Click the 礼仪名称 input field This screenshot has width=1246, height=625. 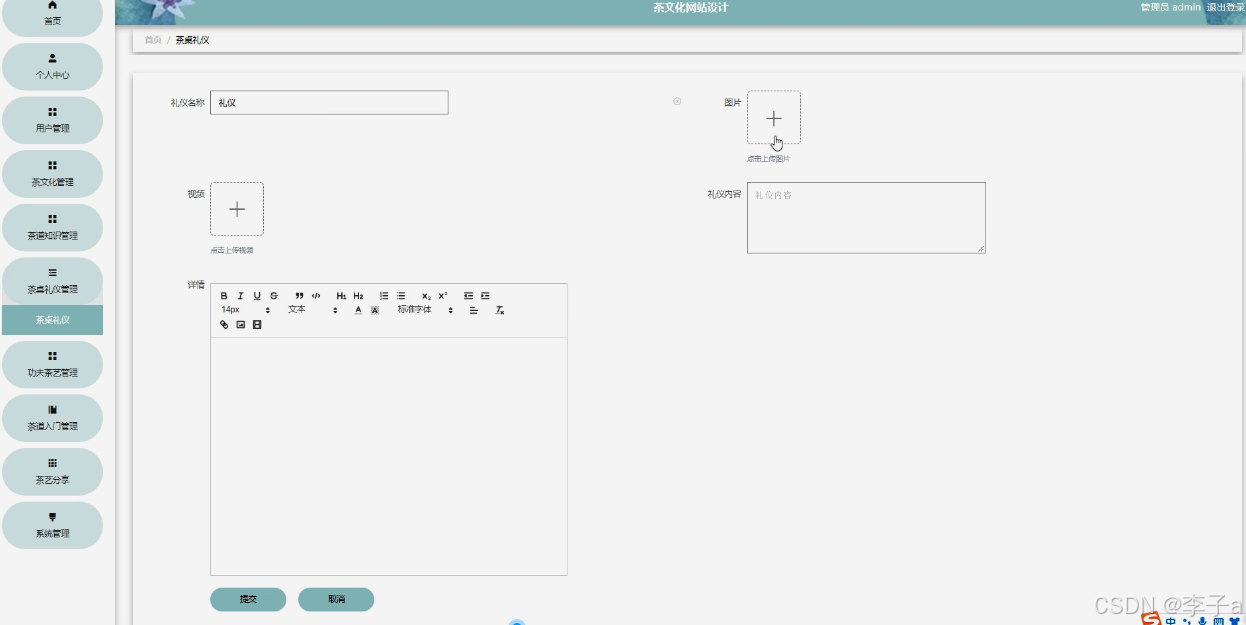point(329,103)
